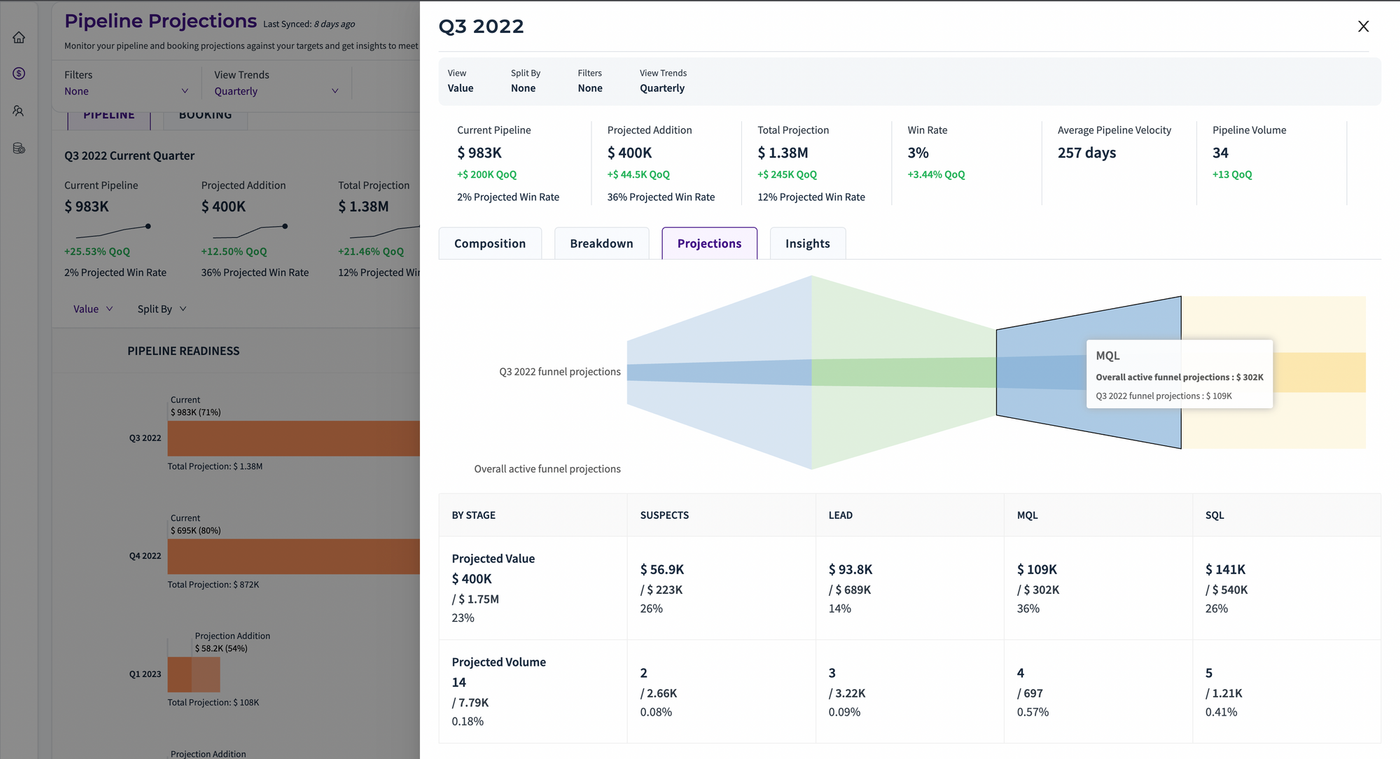Click the $ 141K SQL projected value
Viewport: 1400px width, 759px height.
pyautogui.click(x=1225, y=569)
